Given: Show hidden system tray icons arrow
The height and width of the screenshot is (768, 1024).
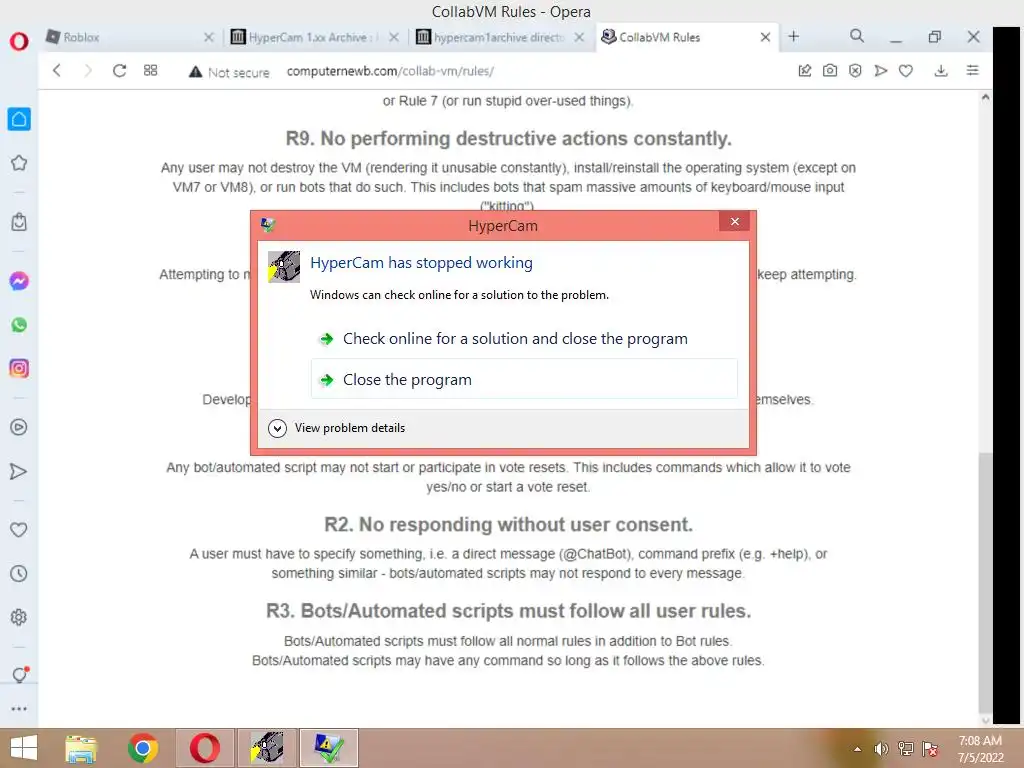Looking at the screenshot, I should click(857, 749).
